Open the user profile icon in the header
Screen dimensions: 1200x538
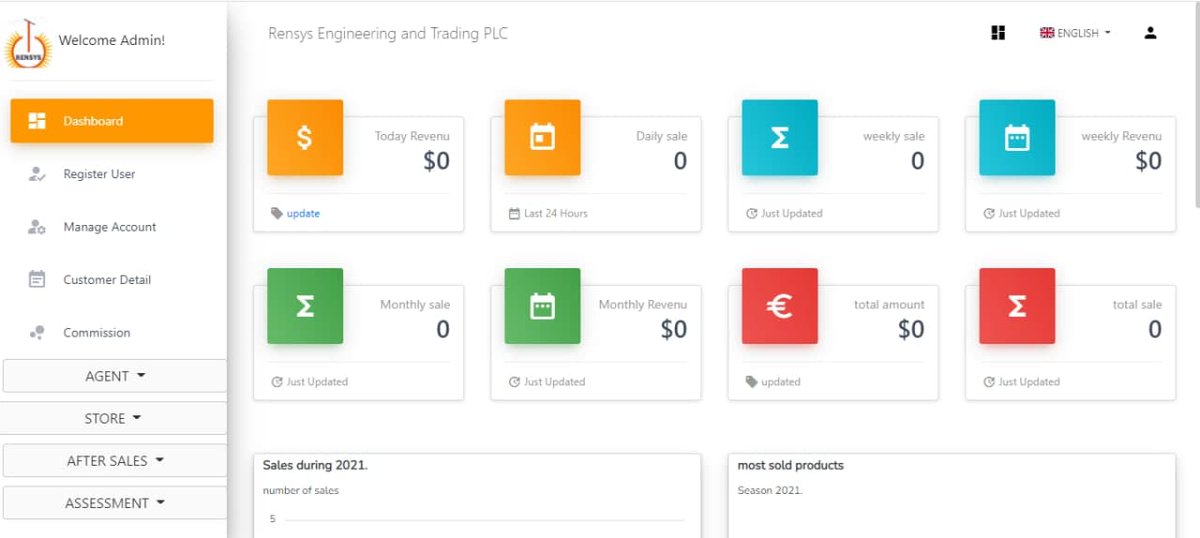coord(1150,33)
